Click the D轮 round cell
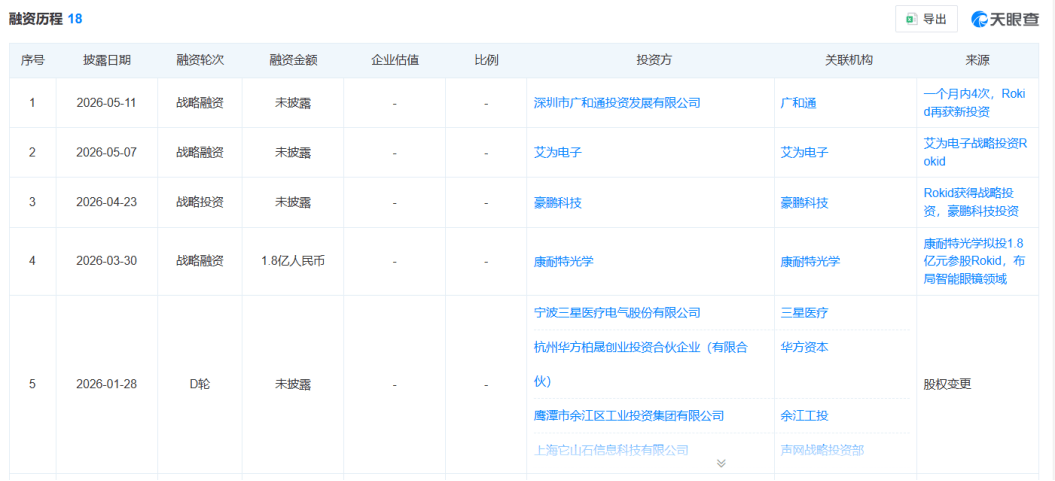The image size is (1055, 481). (200, 385)
